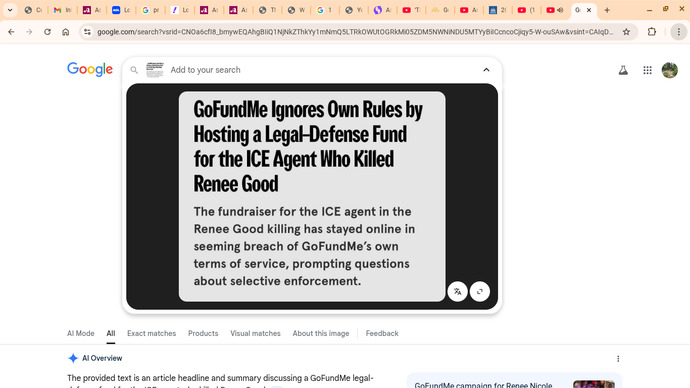Click the Feedback link

382,333
